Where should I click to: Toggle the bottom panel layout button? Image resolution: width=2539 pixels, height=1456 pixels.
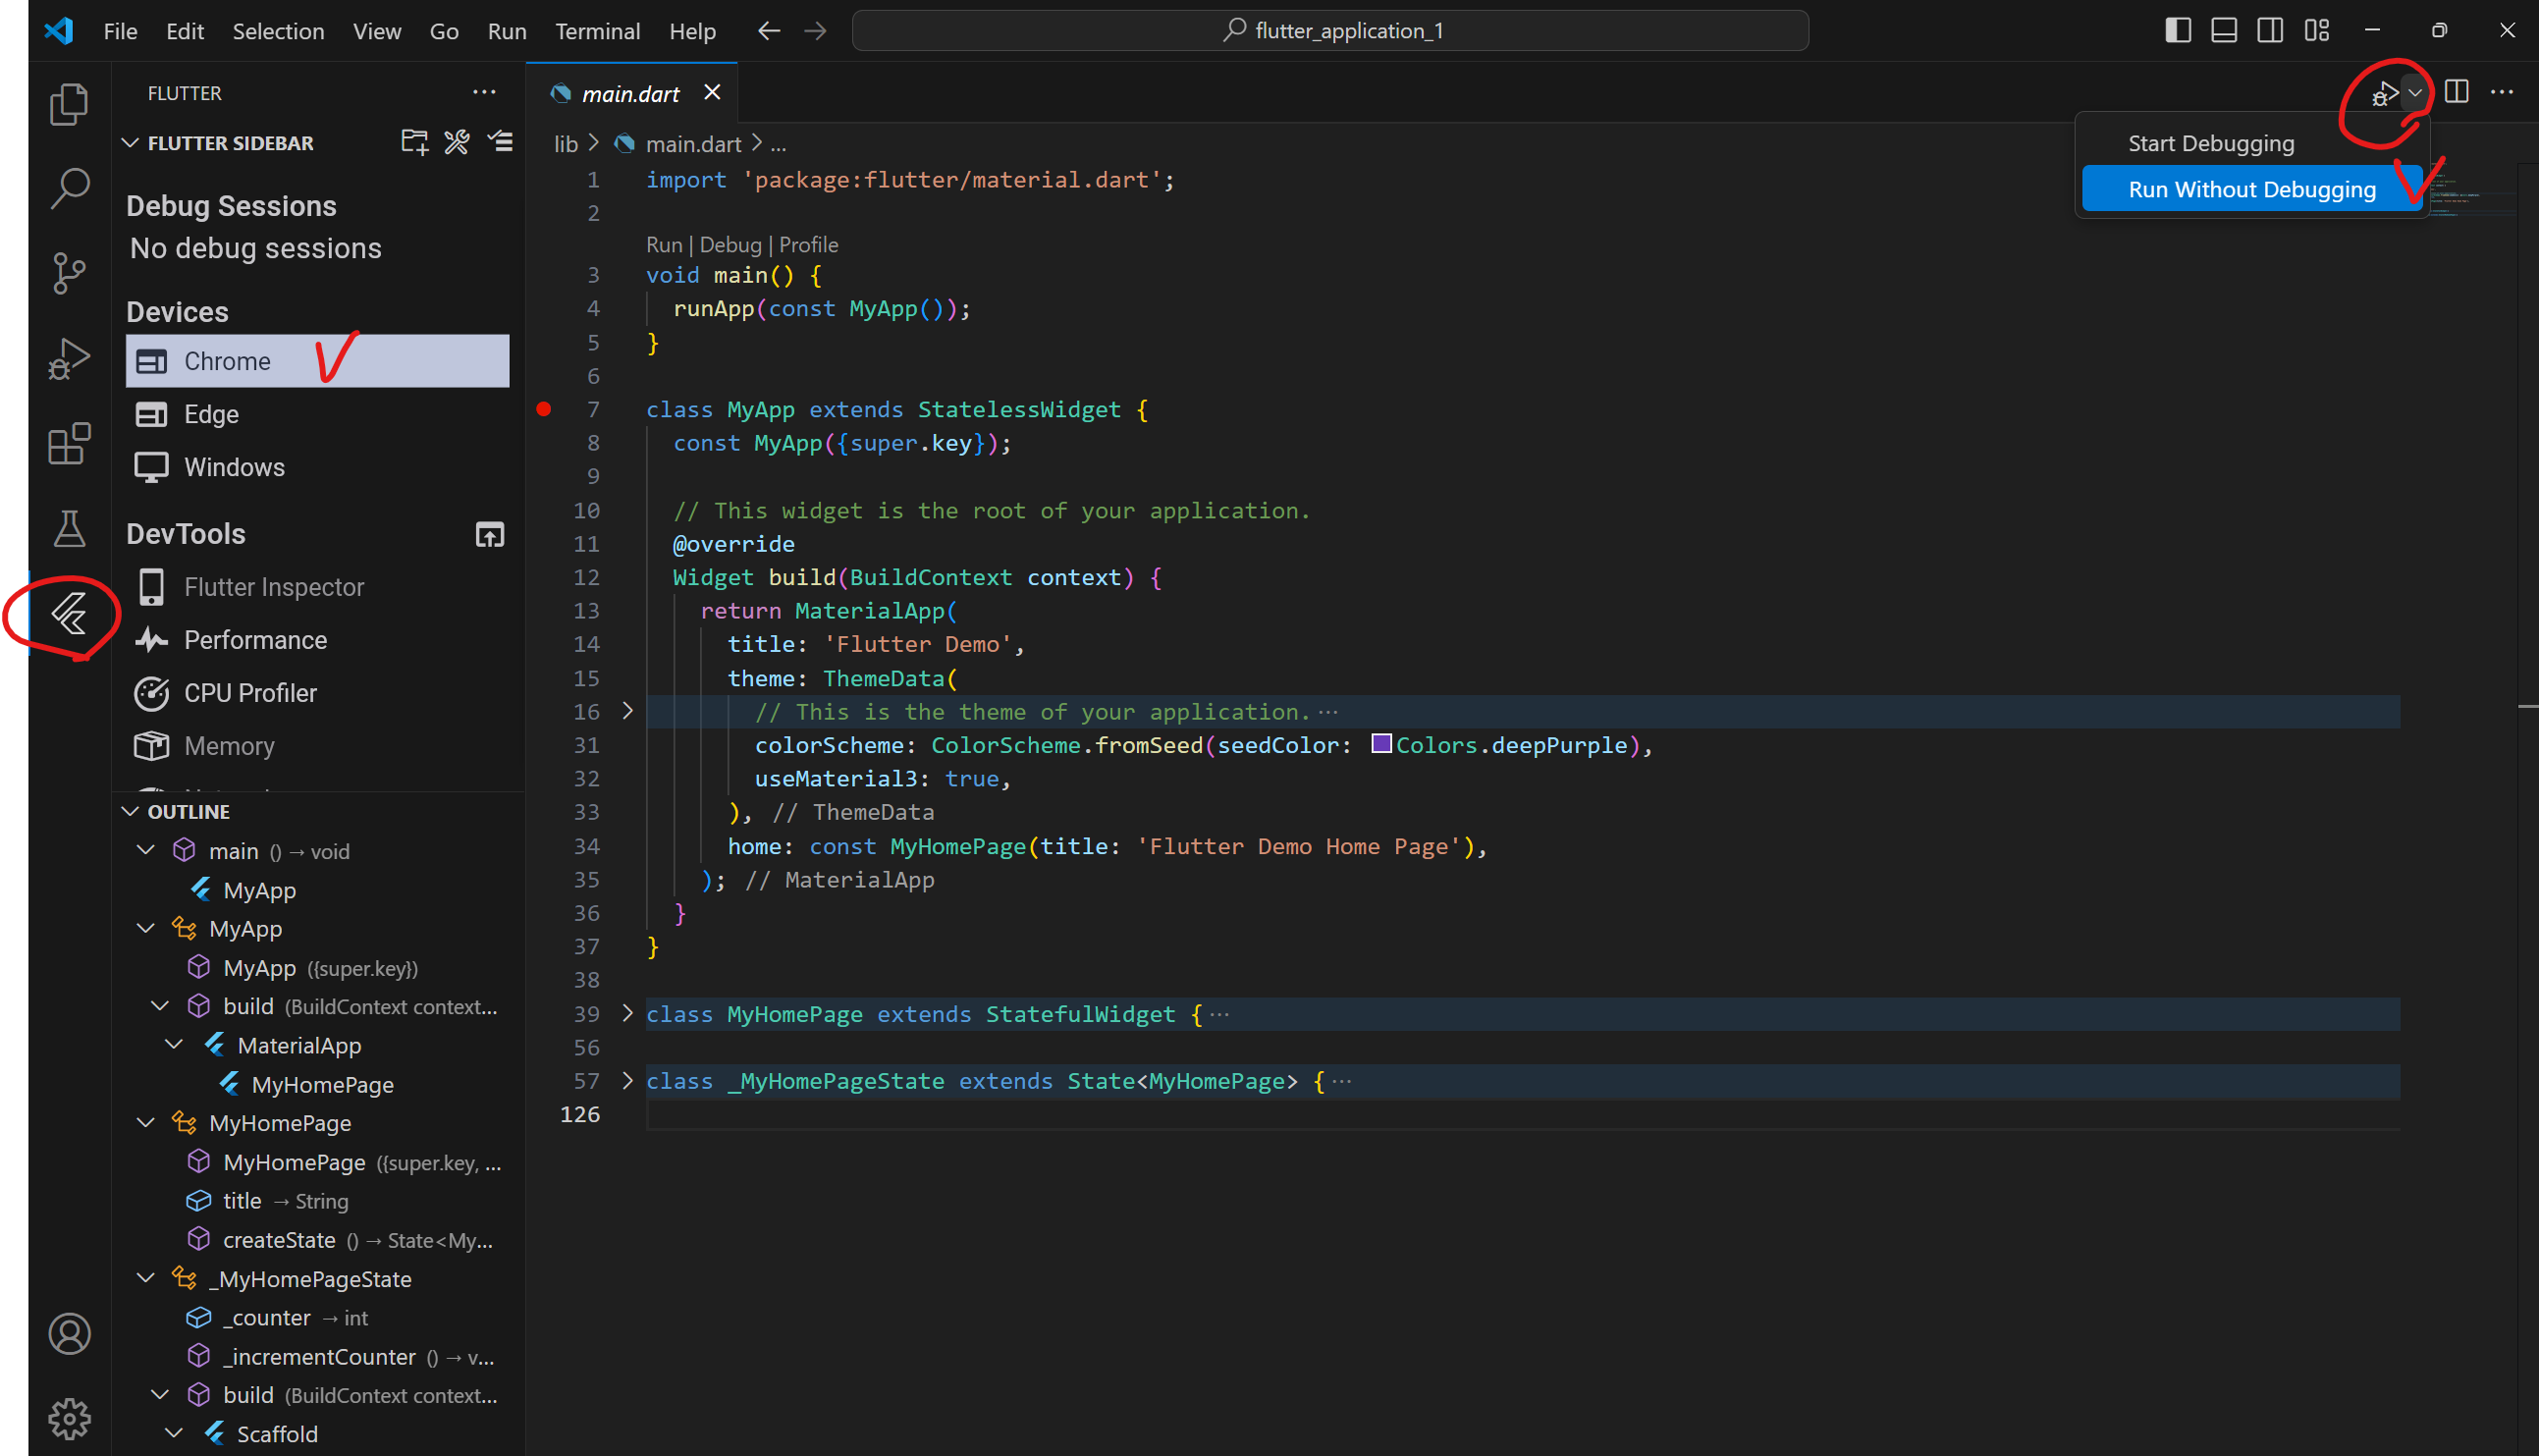tap(2223, 31)
